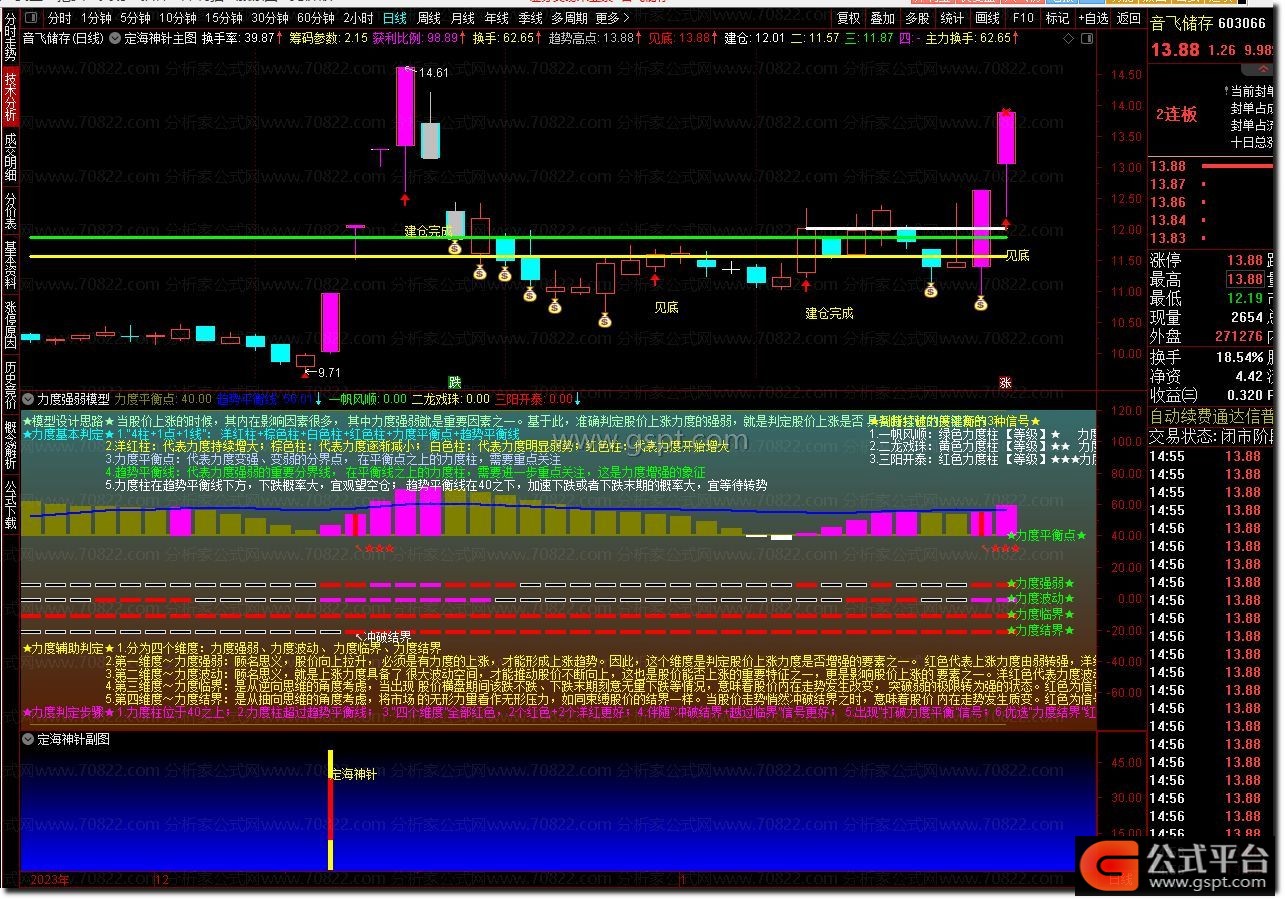Click the 音飞储存 stock name header
Viewport: 1285px width, 899px height.
pyautogui.click(x=1180, y=23)
